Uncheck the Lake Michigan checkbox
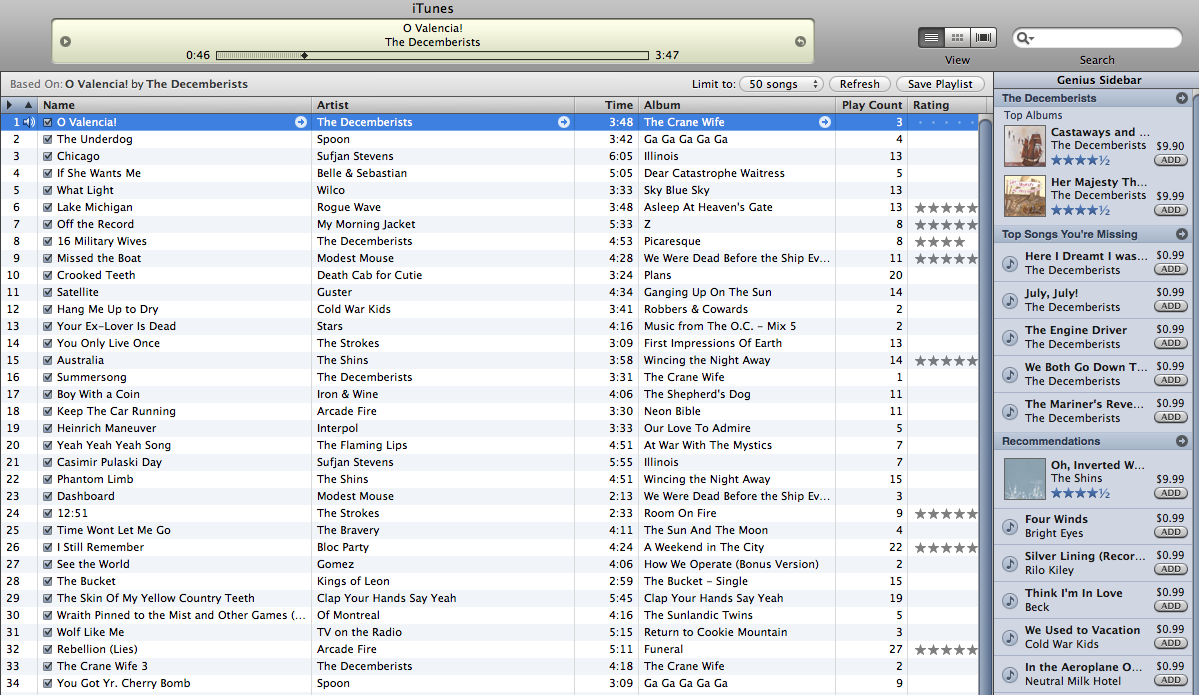This screenshot has height=695, width=1199. [x=47, y=207]
